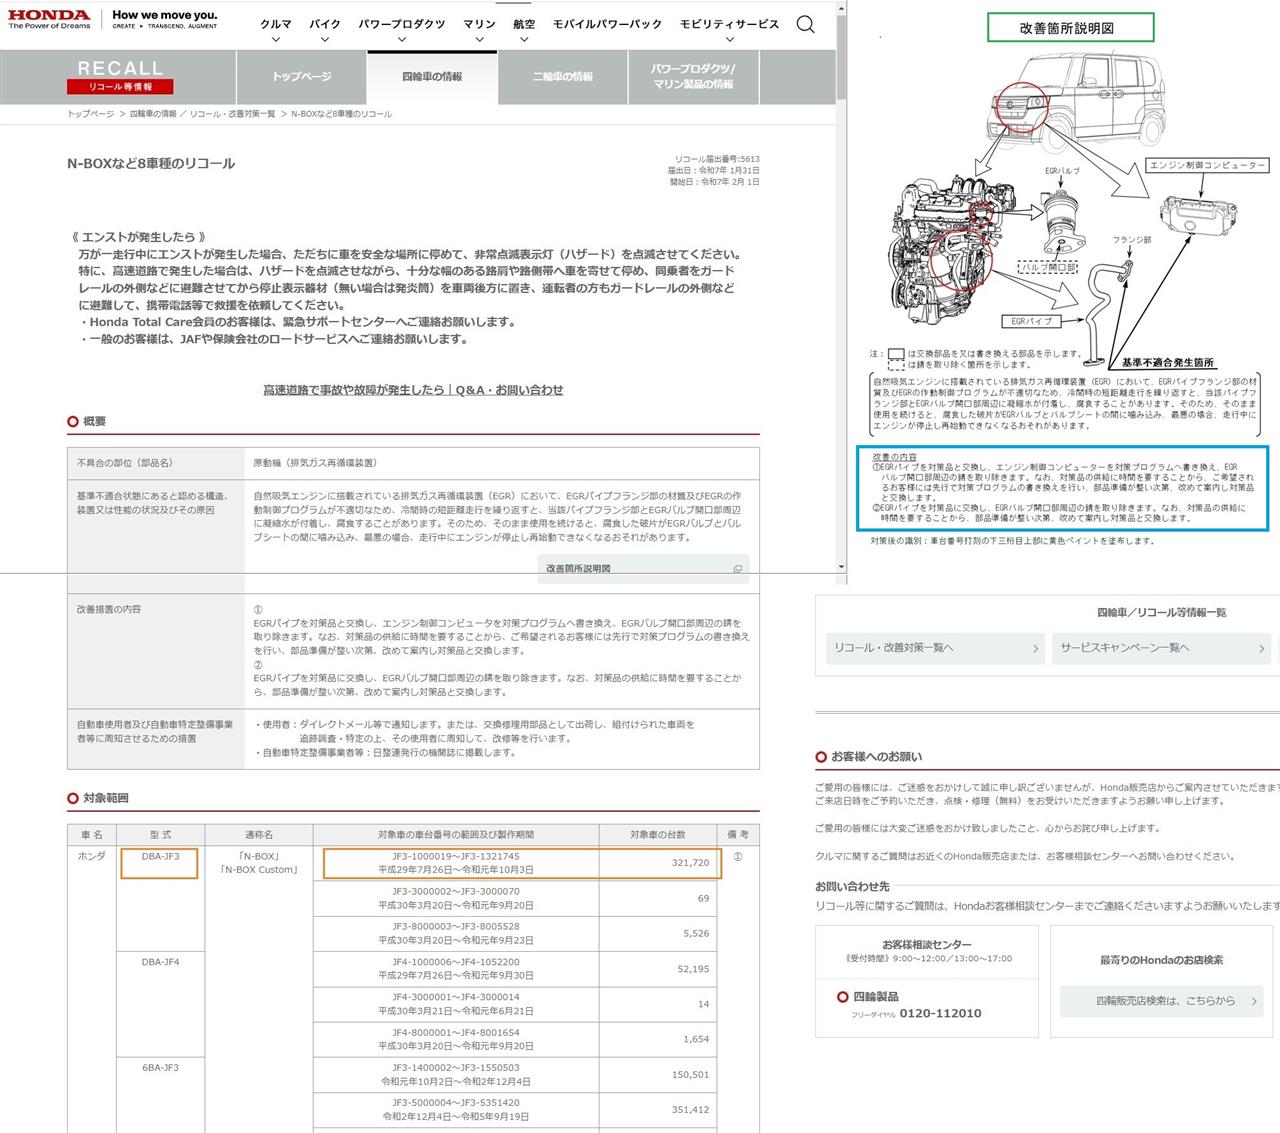
Task: Click the RECALL リコール等情報 banner
Action: (x=119, y=76)
